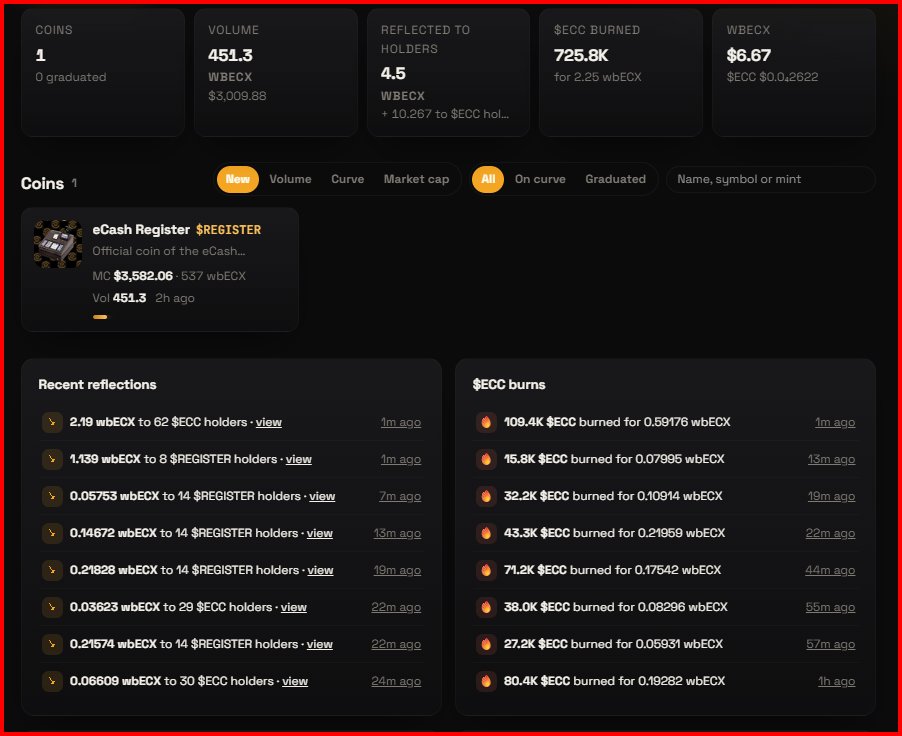Open the eCash Register coin title
902x736 pixels.
141,230
